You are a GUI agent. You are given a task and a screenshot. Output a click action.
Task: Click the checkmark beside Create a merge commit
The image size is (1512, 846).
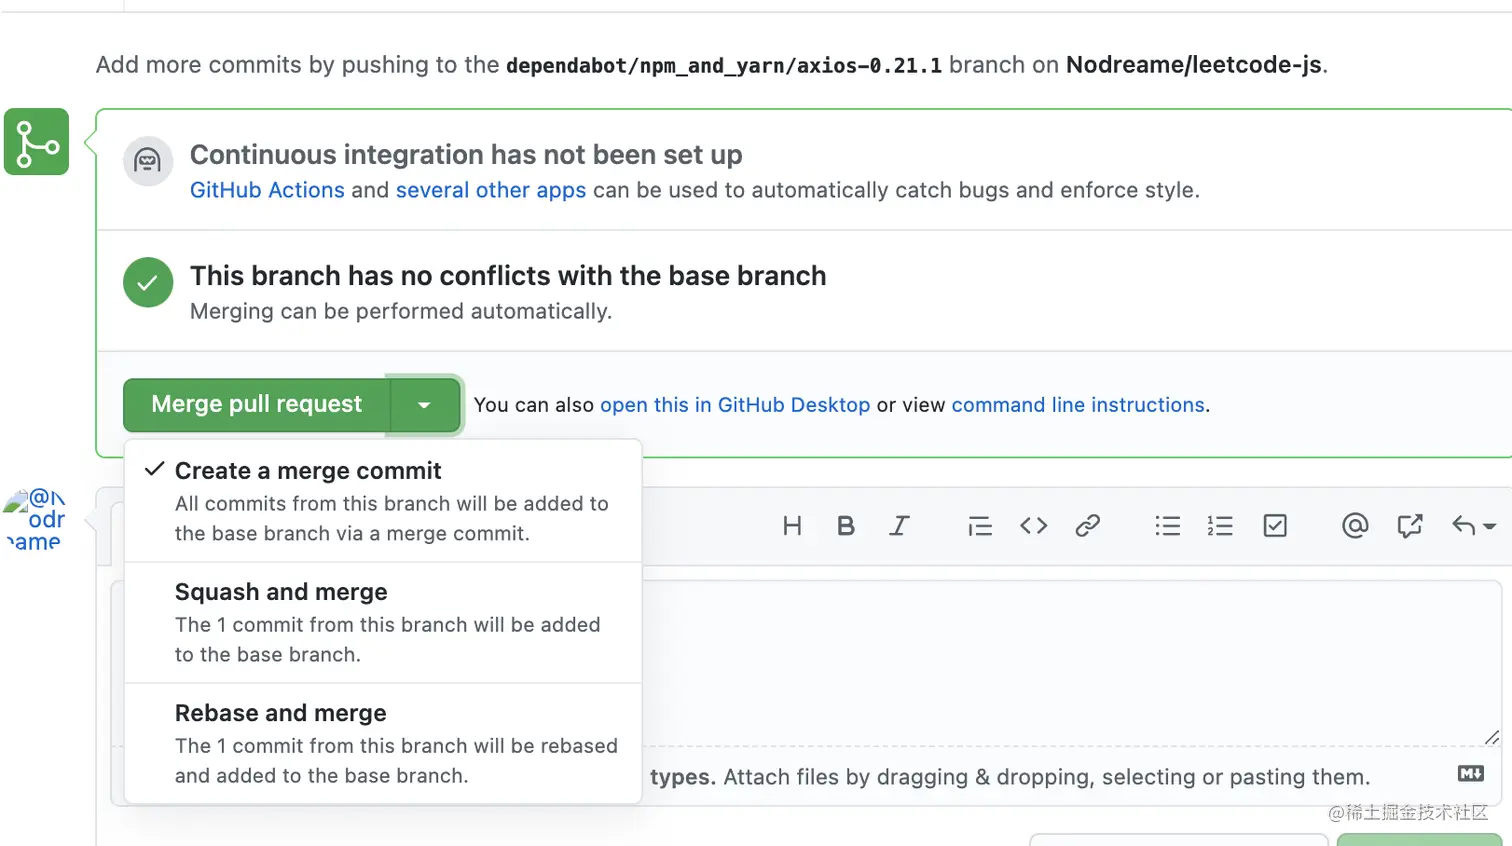point(154,469)
